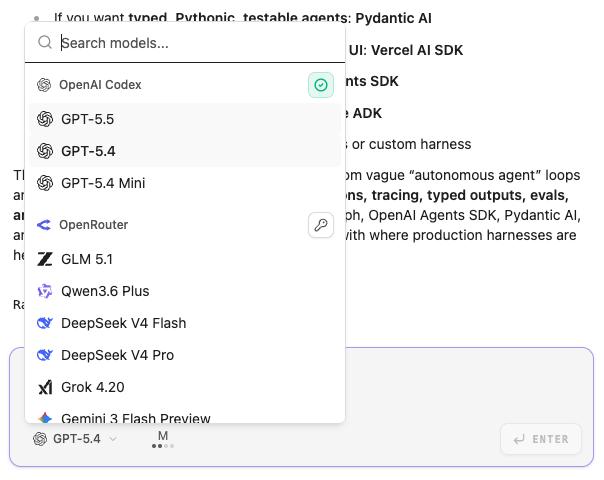Click the magnifier search icon
Viewport: 604px width, 480px height.
click(x=45, y=42)
